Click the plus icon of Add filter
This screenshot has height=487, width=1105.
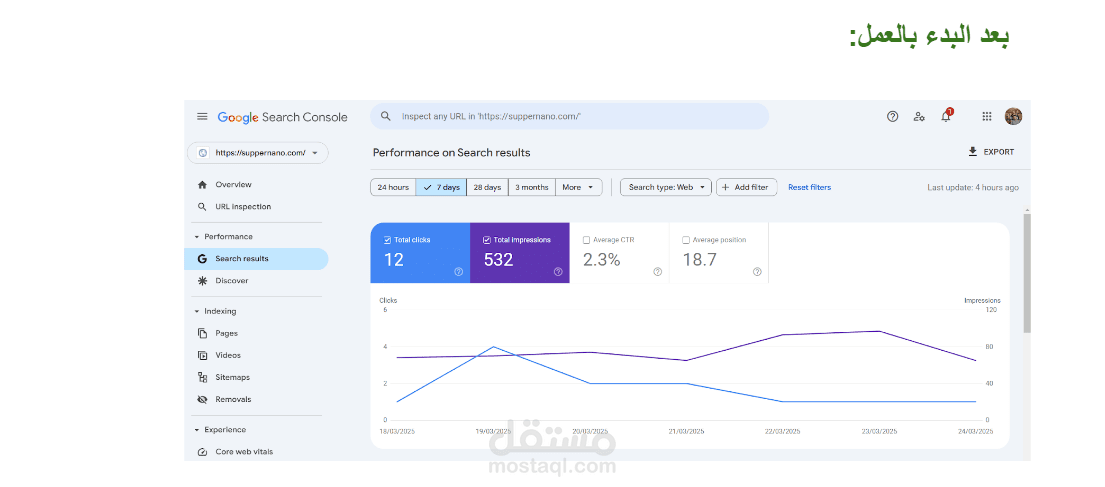(x=726, y=187)
